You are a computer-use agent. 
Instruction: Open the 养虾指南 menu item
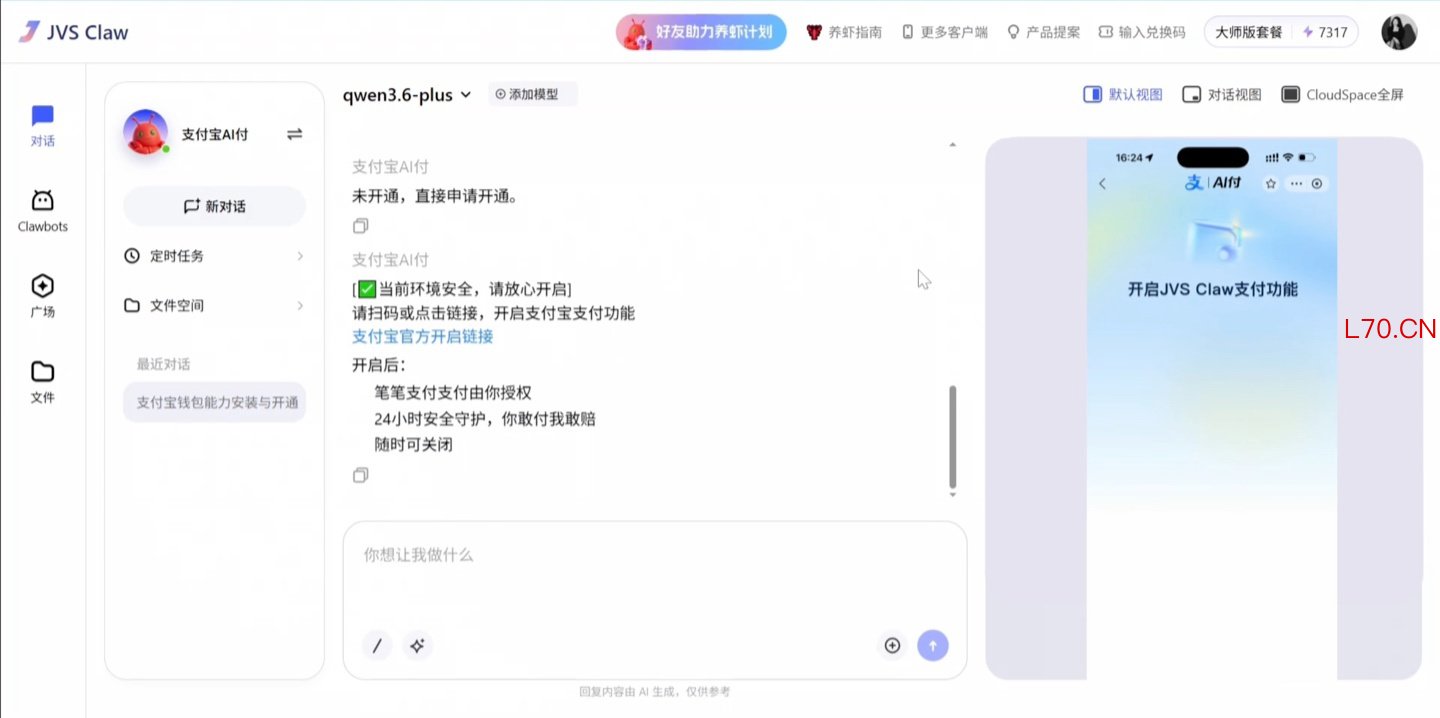pos(844,32)
